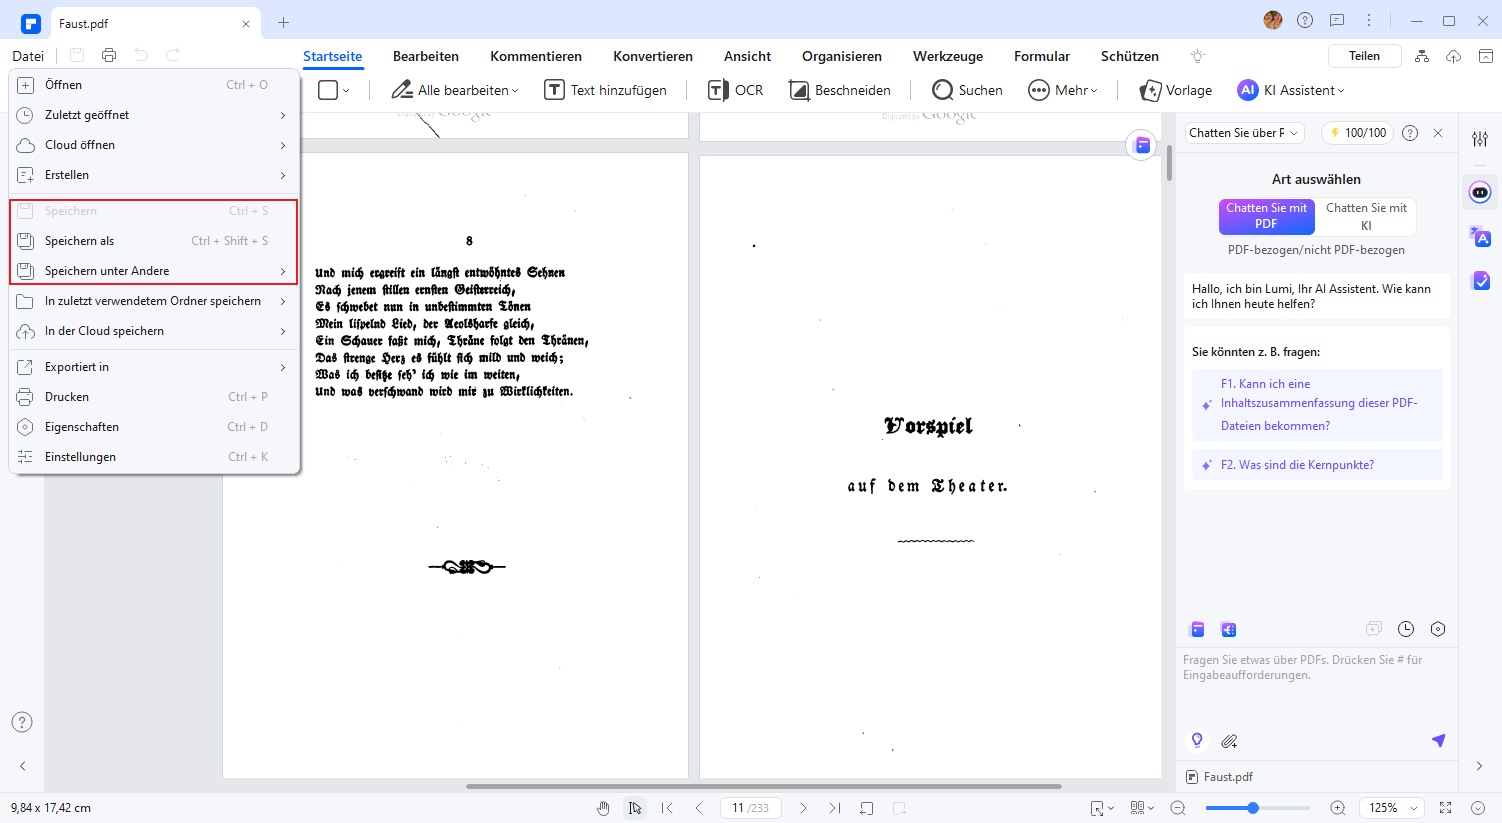
Task: Go to the first page button
Action: [667, 808]
